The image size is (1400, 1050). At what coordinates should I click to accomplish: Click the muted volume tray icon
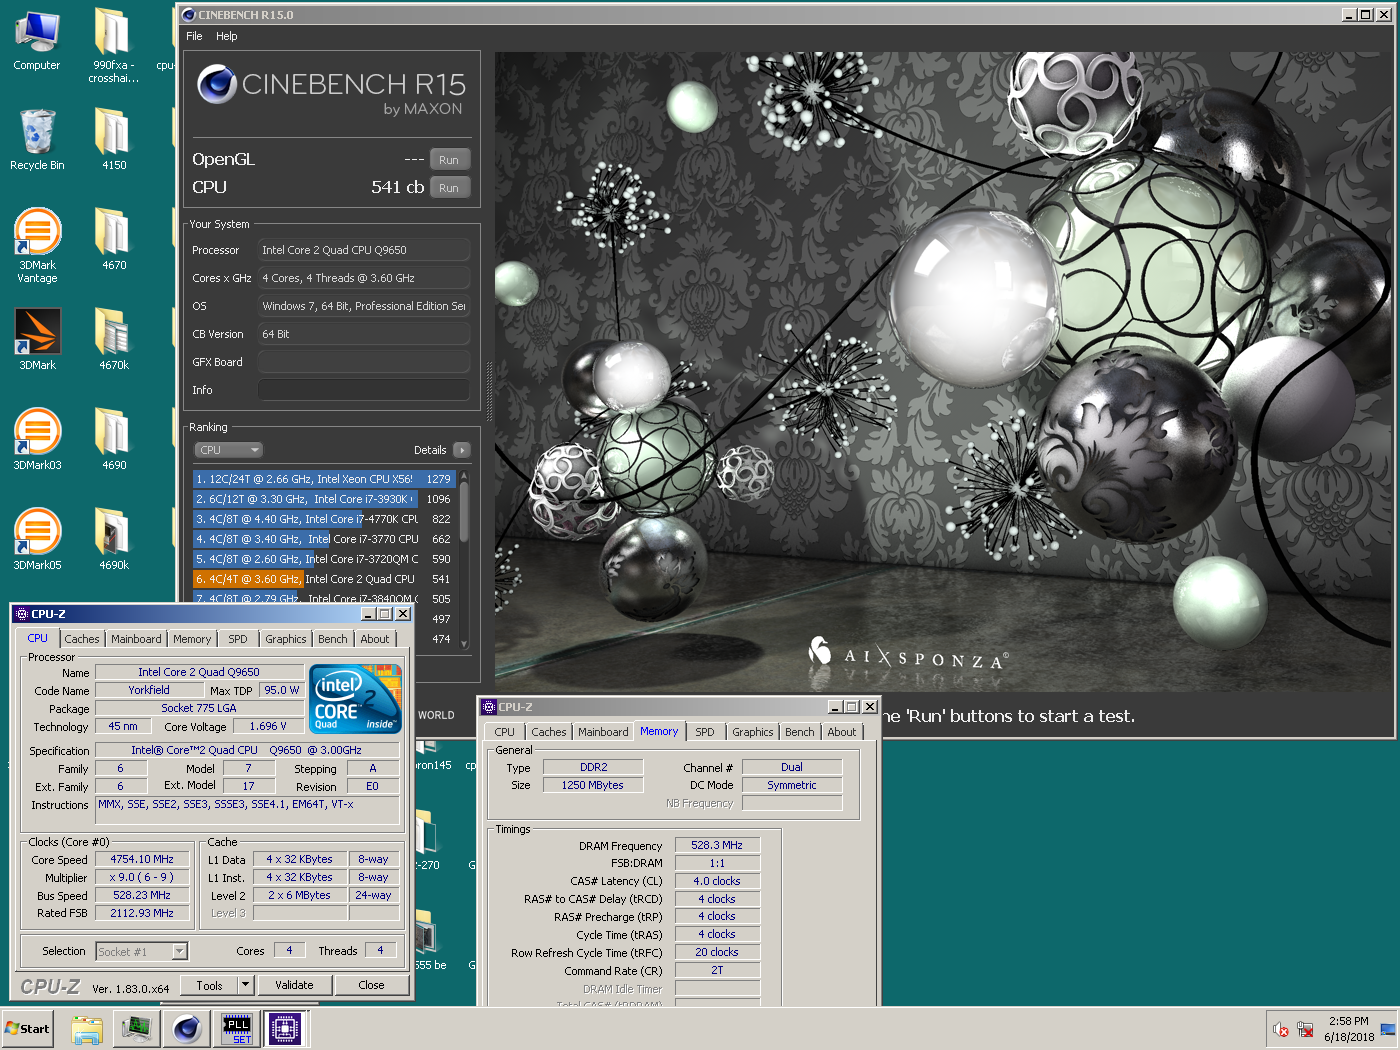(x=1281, y=1029)
